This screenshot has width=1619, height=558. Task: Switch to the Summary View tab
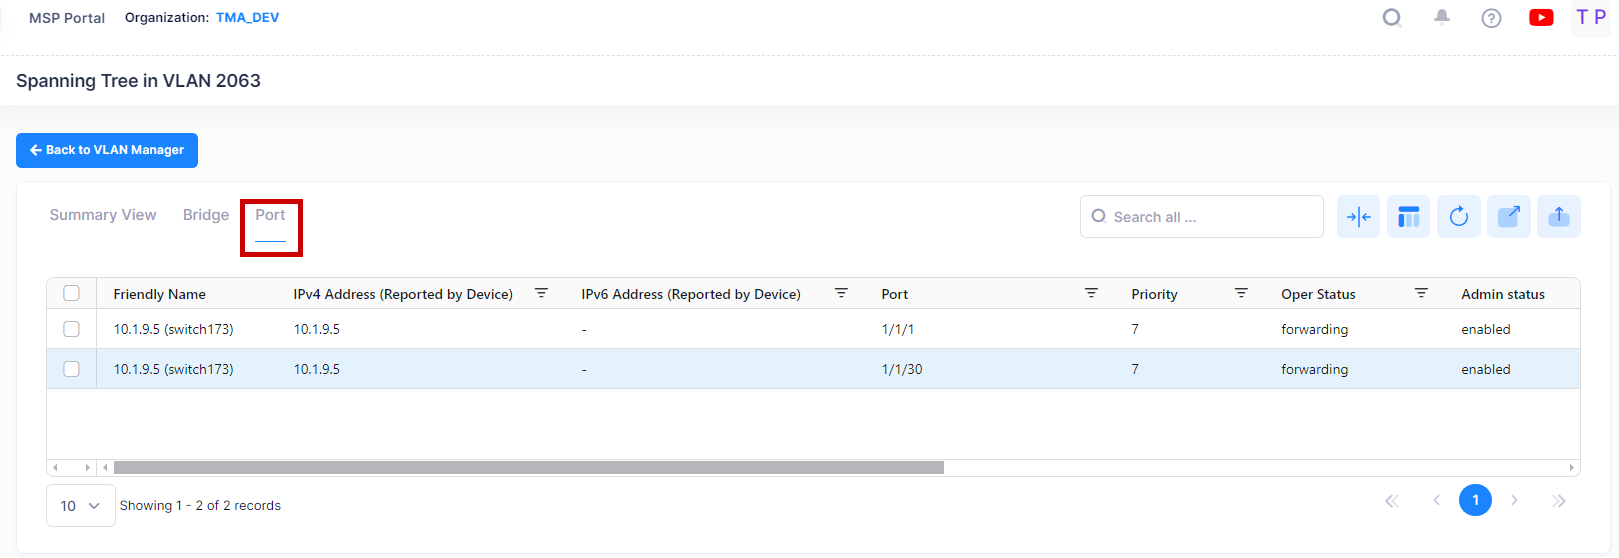pyautogui.click(x=103, y=215)
